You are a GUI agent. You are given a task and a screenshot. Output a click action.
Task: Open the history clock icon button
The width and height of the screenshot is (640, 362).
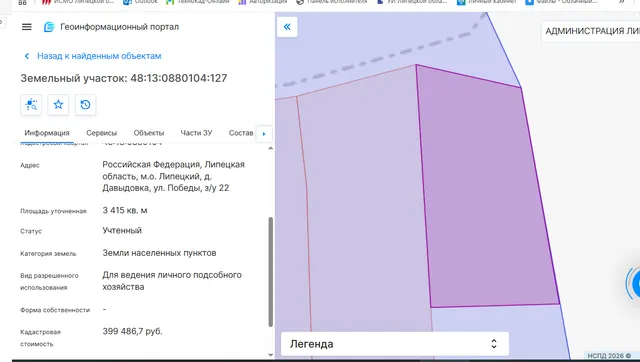click(85, 105)
